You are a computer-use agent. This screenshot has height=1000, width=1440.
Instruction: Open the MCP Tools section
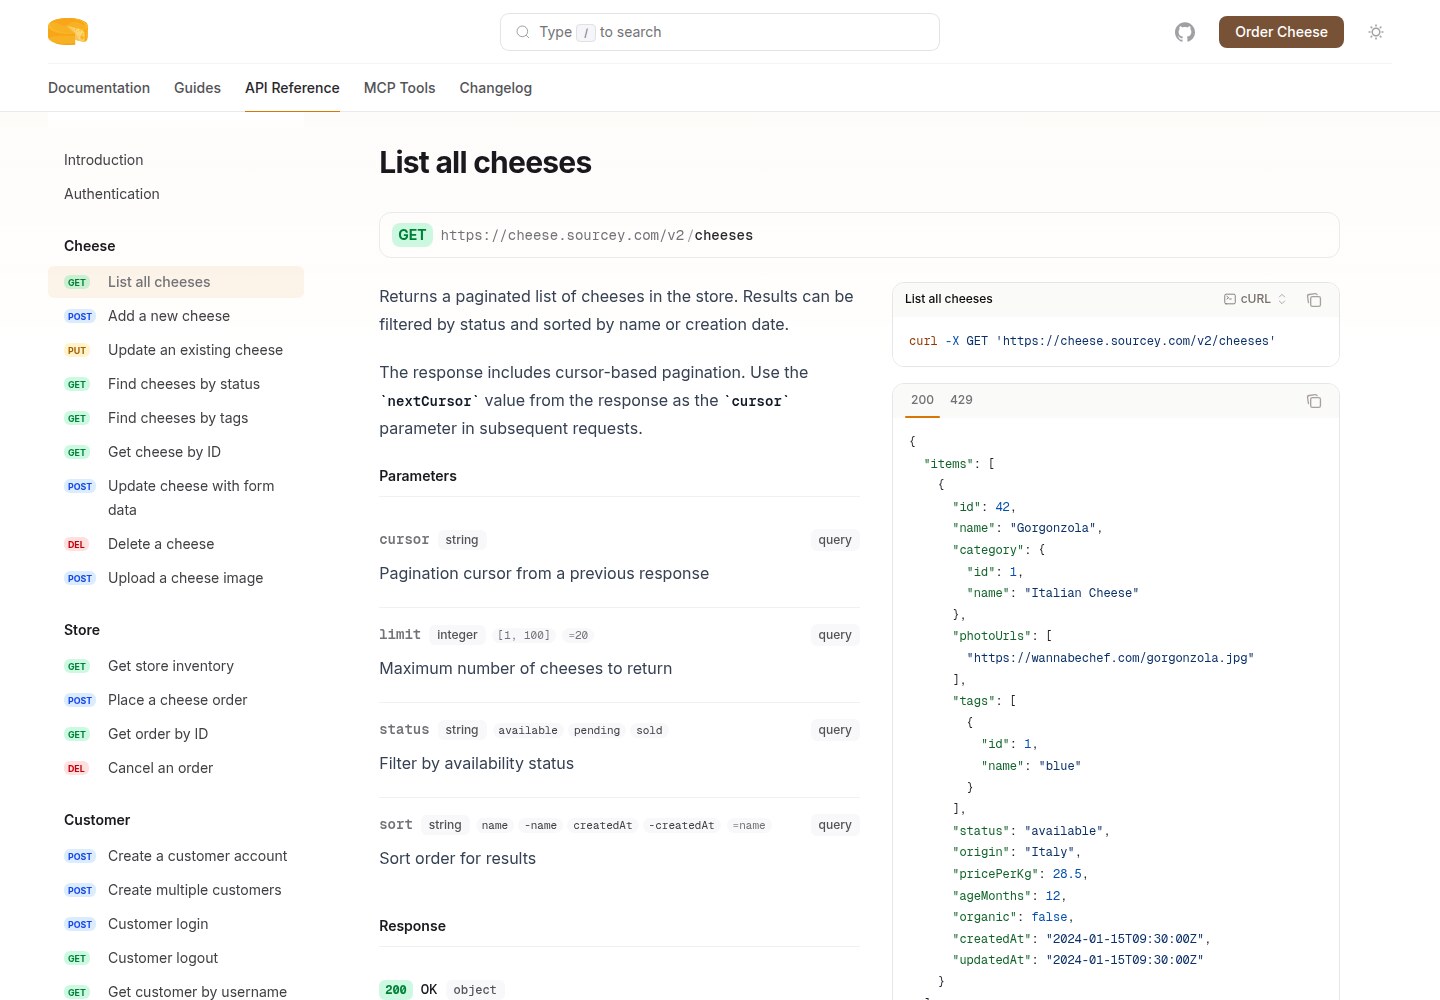tap(399, 88)
